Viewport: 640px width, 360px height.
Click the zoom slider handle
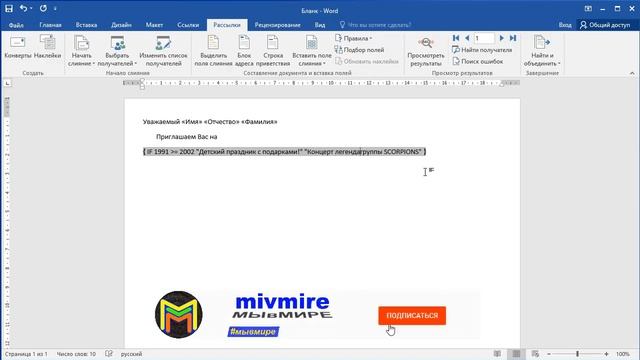[578, 354]
